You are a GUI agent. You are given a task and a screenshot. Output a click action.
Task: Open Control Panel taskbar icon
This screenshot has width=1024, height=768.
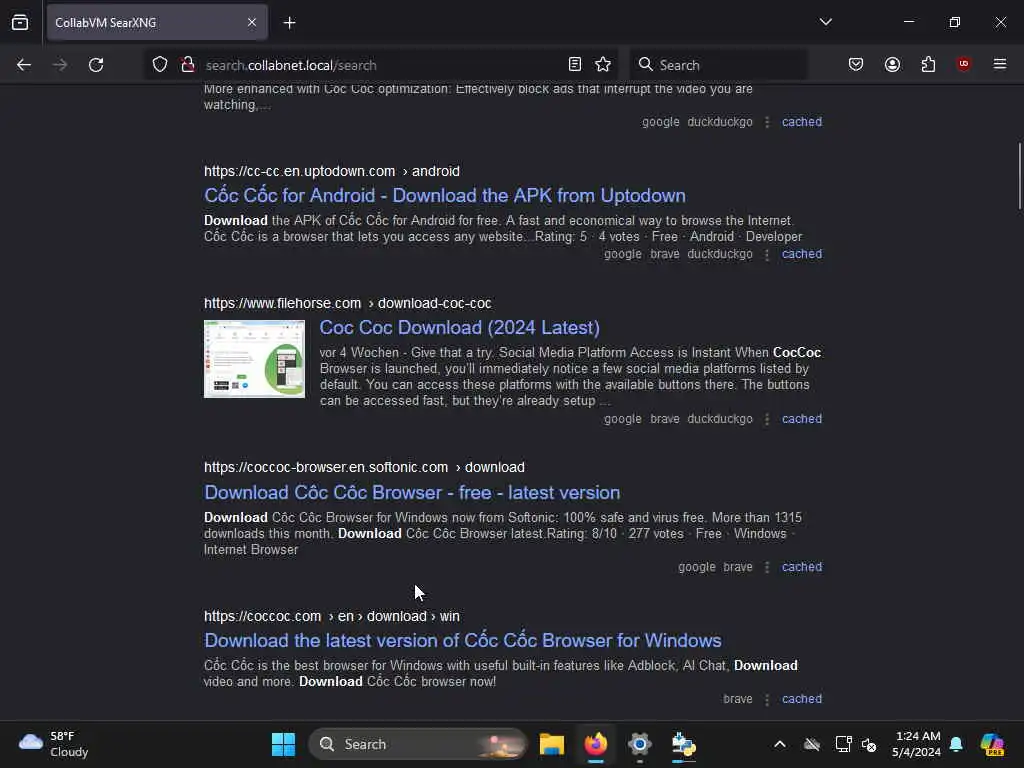[x=684, y=744]
